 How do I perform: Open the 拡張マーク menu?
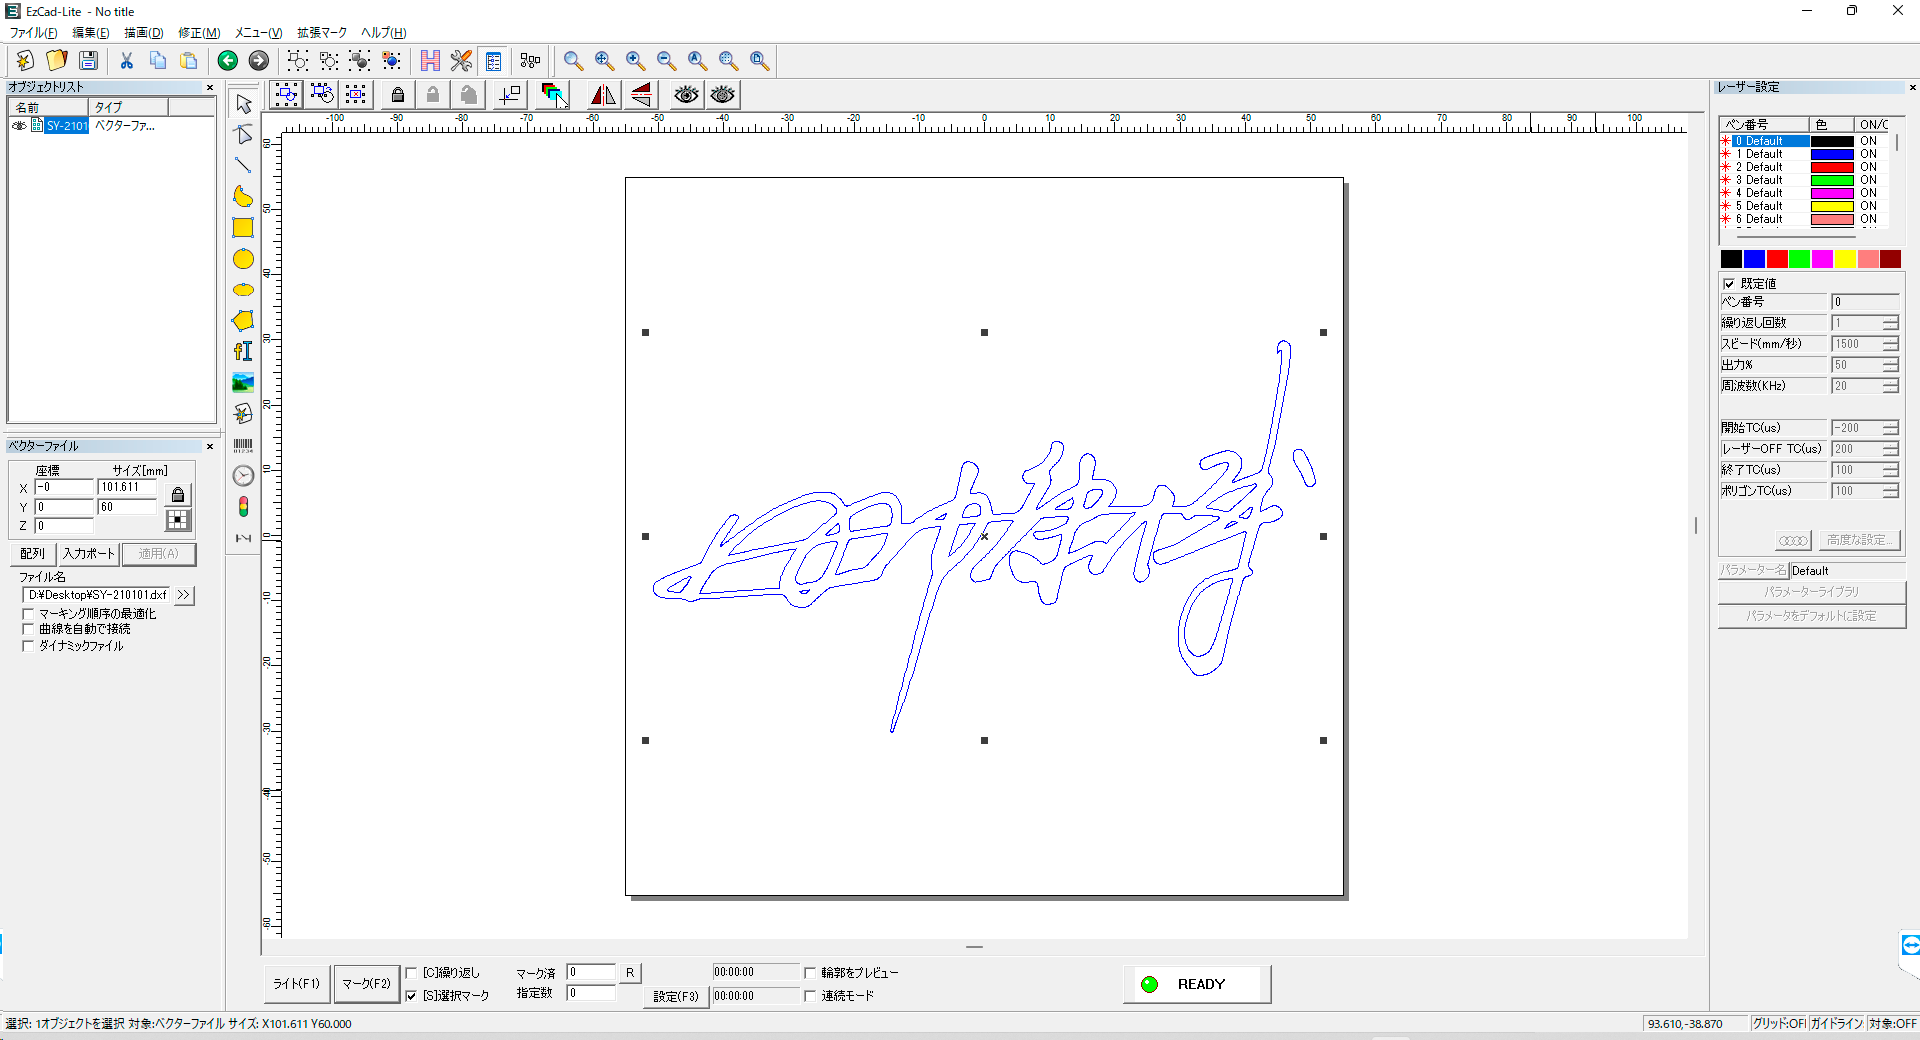pyautogui.click(x=322, y=33)
